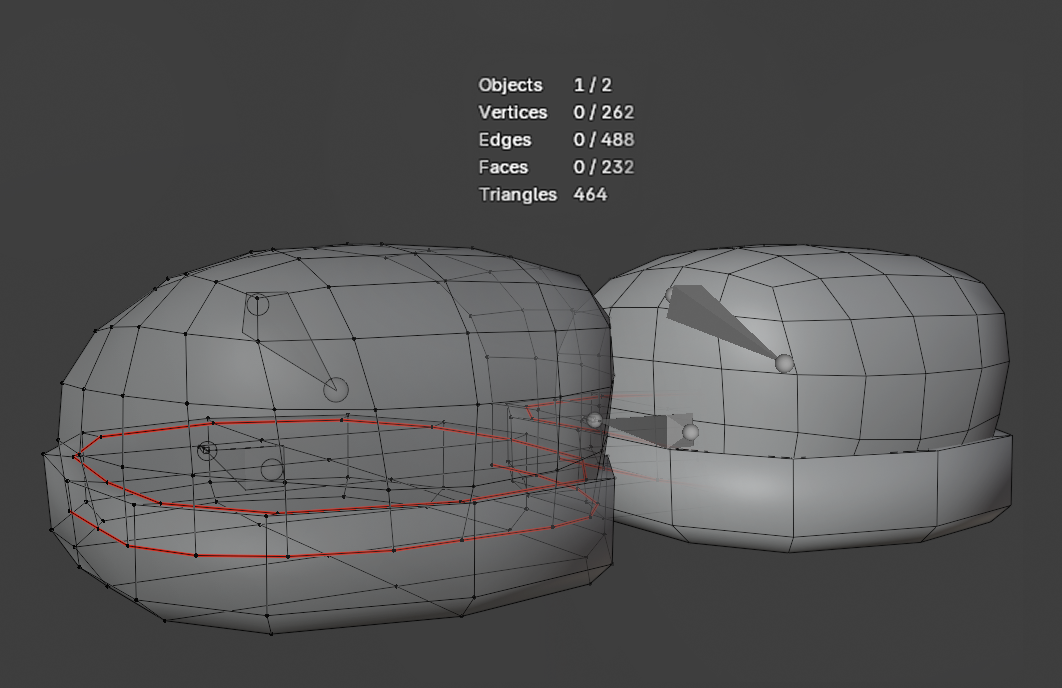This screenshot has width=1062, height=688.
Task: Click the "464" triangles count
Action: click(590, 195)
